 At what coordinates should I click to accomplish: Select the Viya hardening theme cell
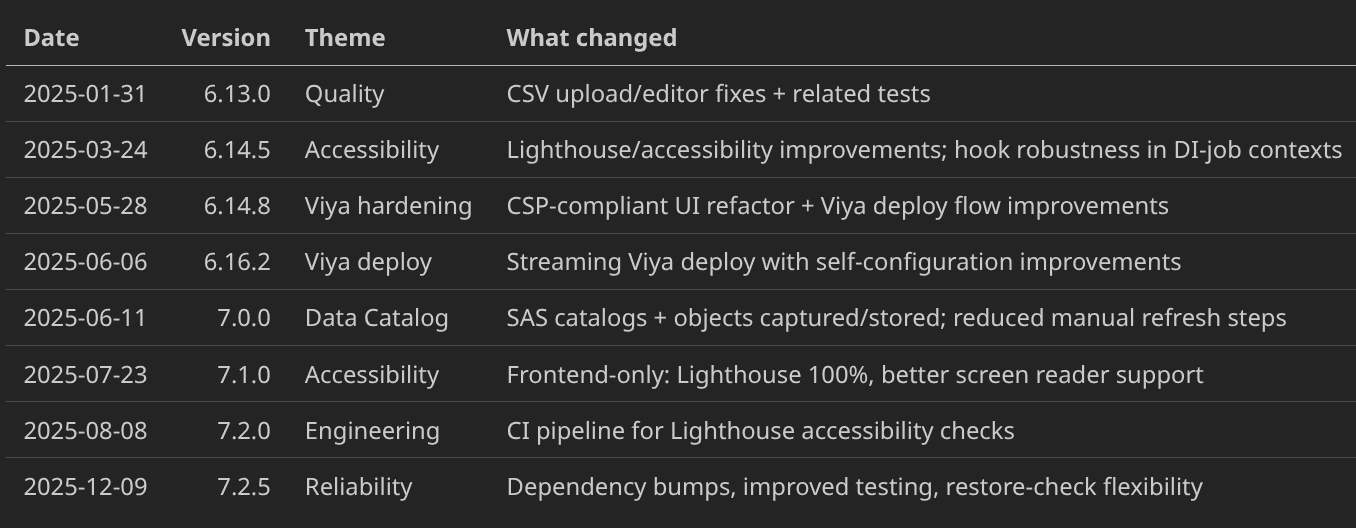[x=388, y=206]
